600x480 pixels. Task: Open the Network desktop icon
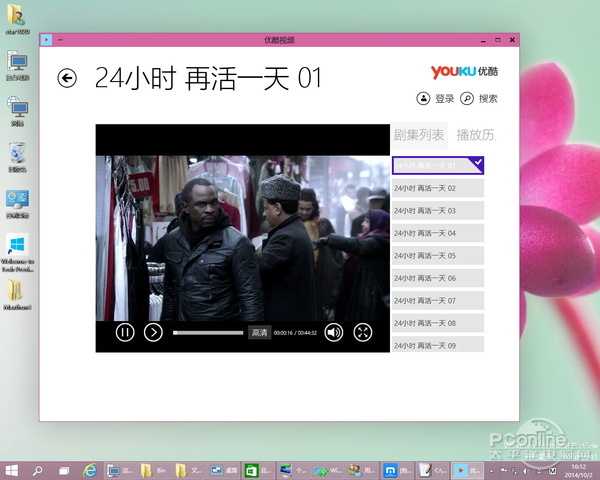[x=18, y=111]
